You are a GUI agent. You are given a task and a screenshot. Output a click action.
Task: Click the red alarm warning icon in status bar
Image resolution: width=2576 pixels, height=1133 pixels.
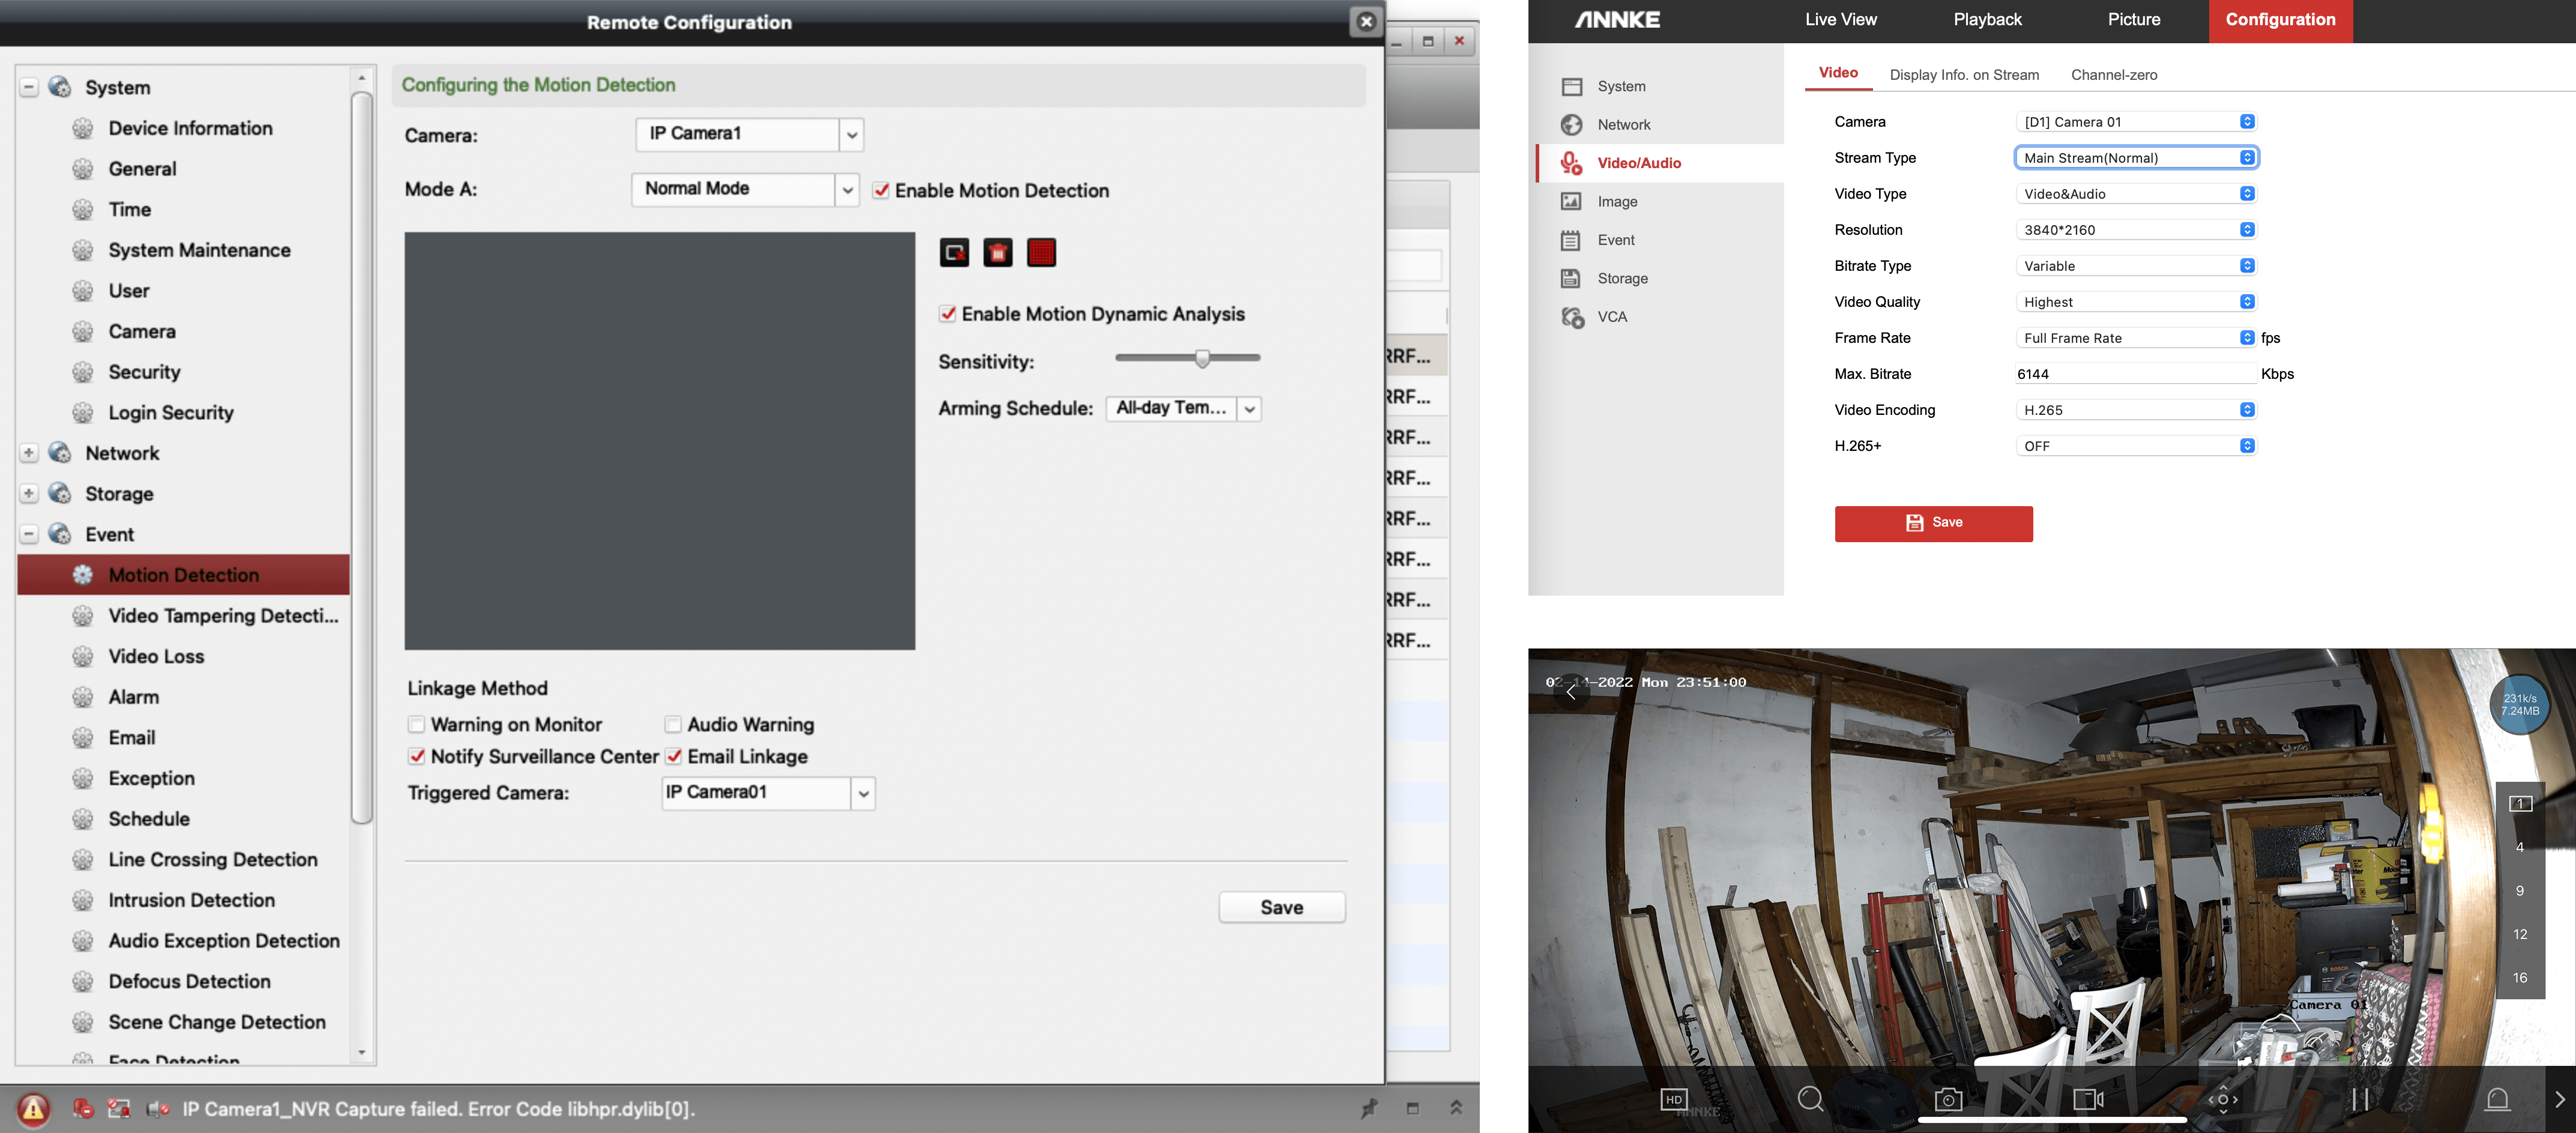coord(33,1108)
